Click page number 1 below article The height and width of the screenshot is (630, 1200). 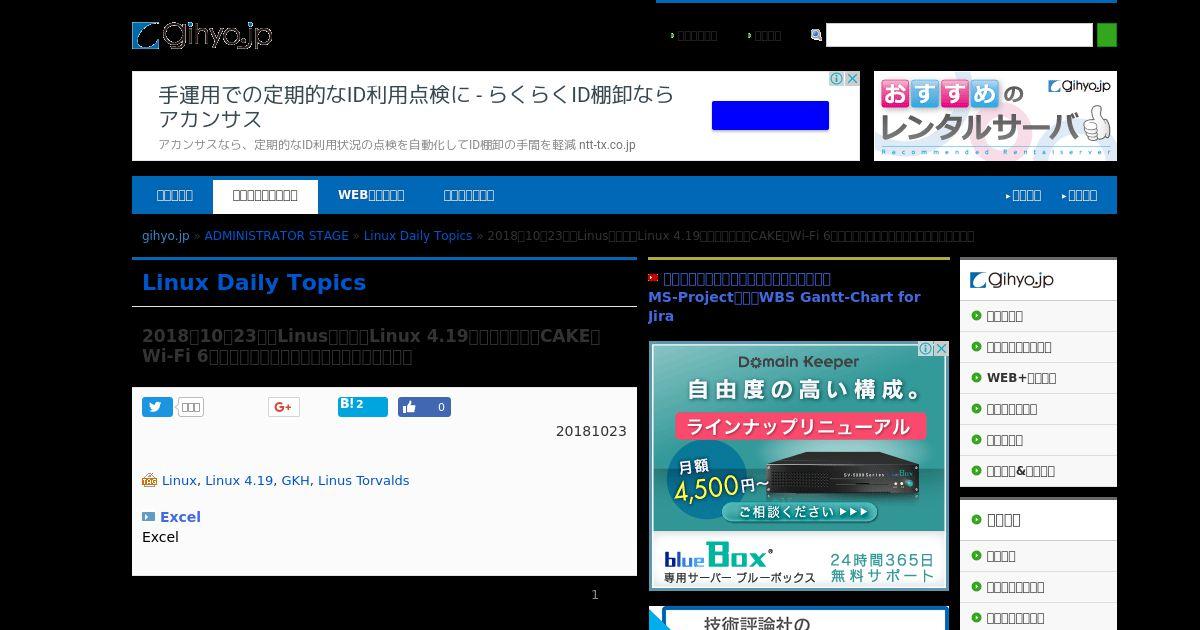click(595, 595)
